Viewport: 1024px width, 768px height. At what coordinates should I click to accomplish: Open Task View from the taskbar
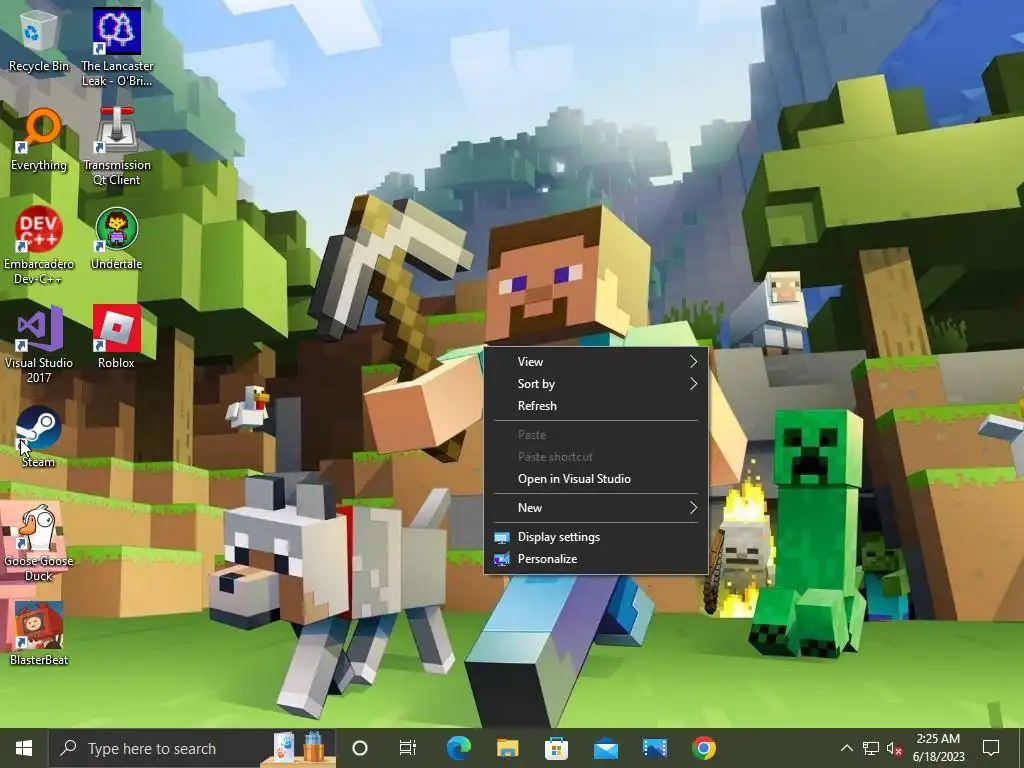[x=408, y=748]
